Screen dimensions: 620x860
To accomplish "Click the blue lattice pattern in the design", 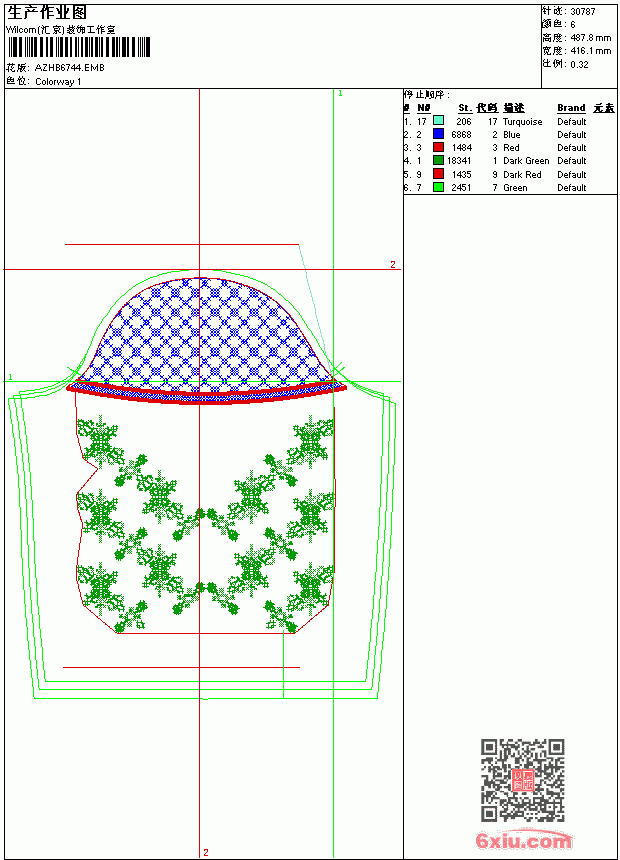I will click(x=203, y=329).
